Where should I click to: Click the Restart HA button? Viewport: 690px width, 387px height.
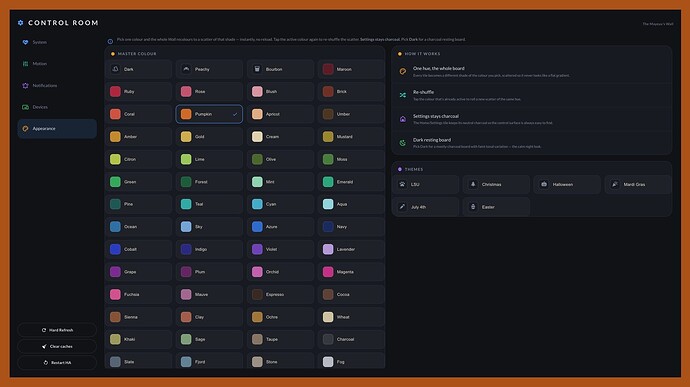(57, 362)
